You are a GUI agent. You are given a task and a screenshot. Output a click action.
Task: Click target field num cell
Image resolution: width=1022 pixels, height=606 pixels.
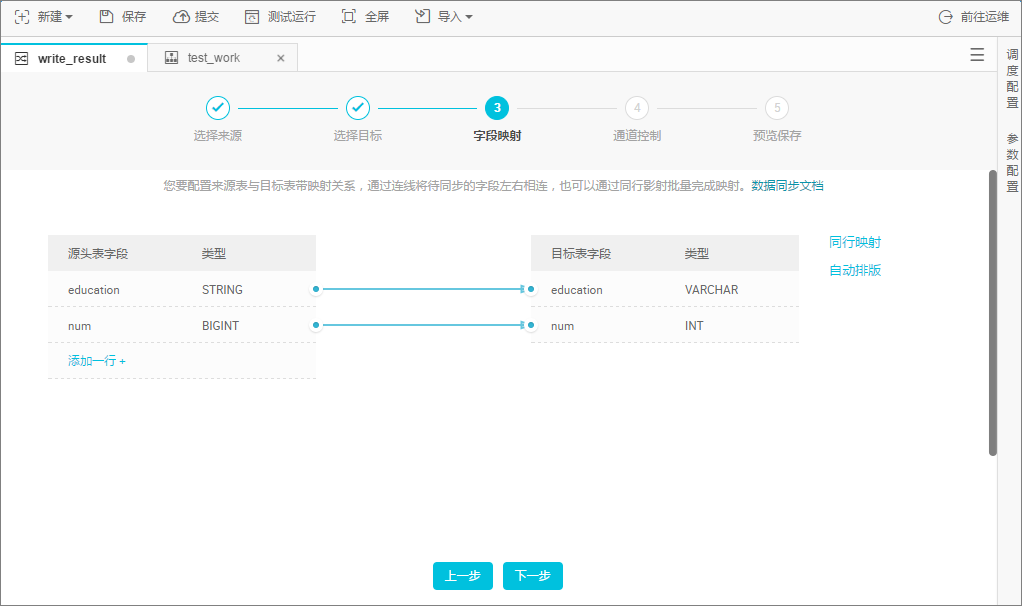coord(562,326)
